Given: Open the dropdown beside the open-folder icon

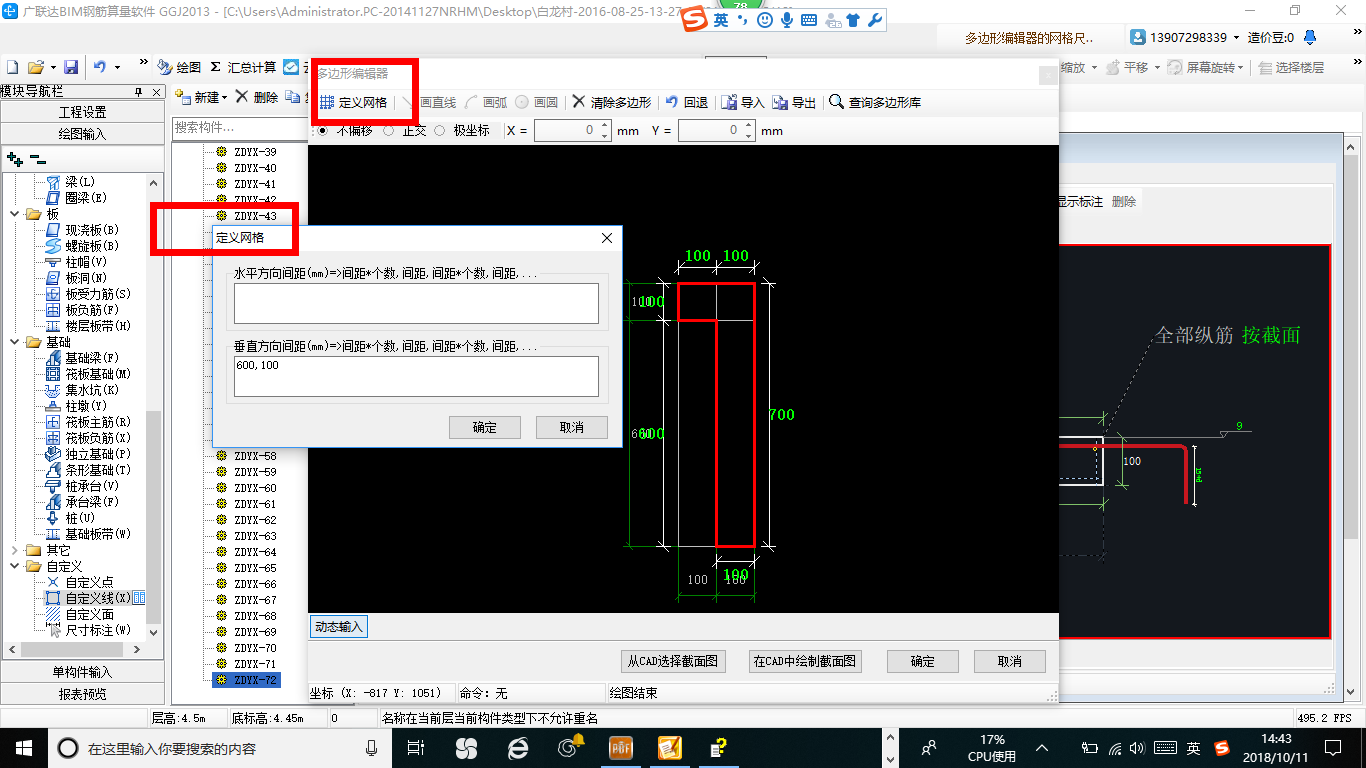Looking at the screenshot, I should 52,67.
